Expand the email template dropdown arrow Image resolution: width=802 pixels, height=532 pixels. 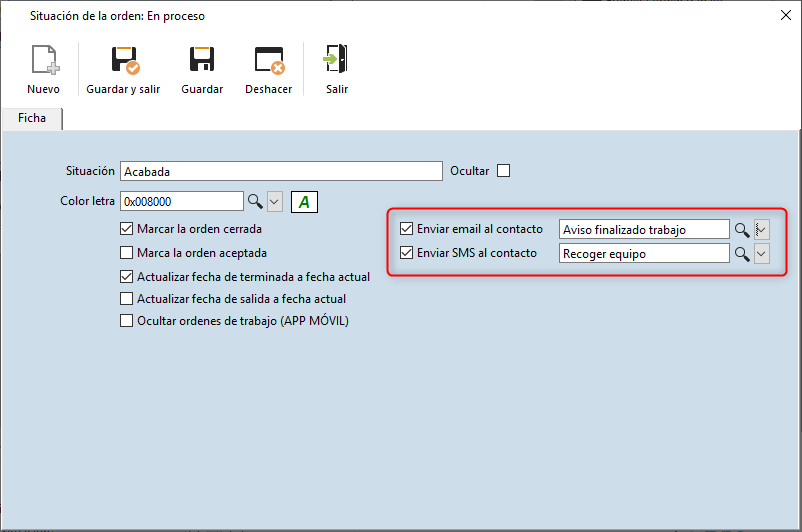click(x=762, y=230)
